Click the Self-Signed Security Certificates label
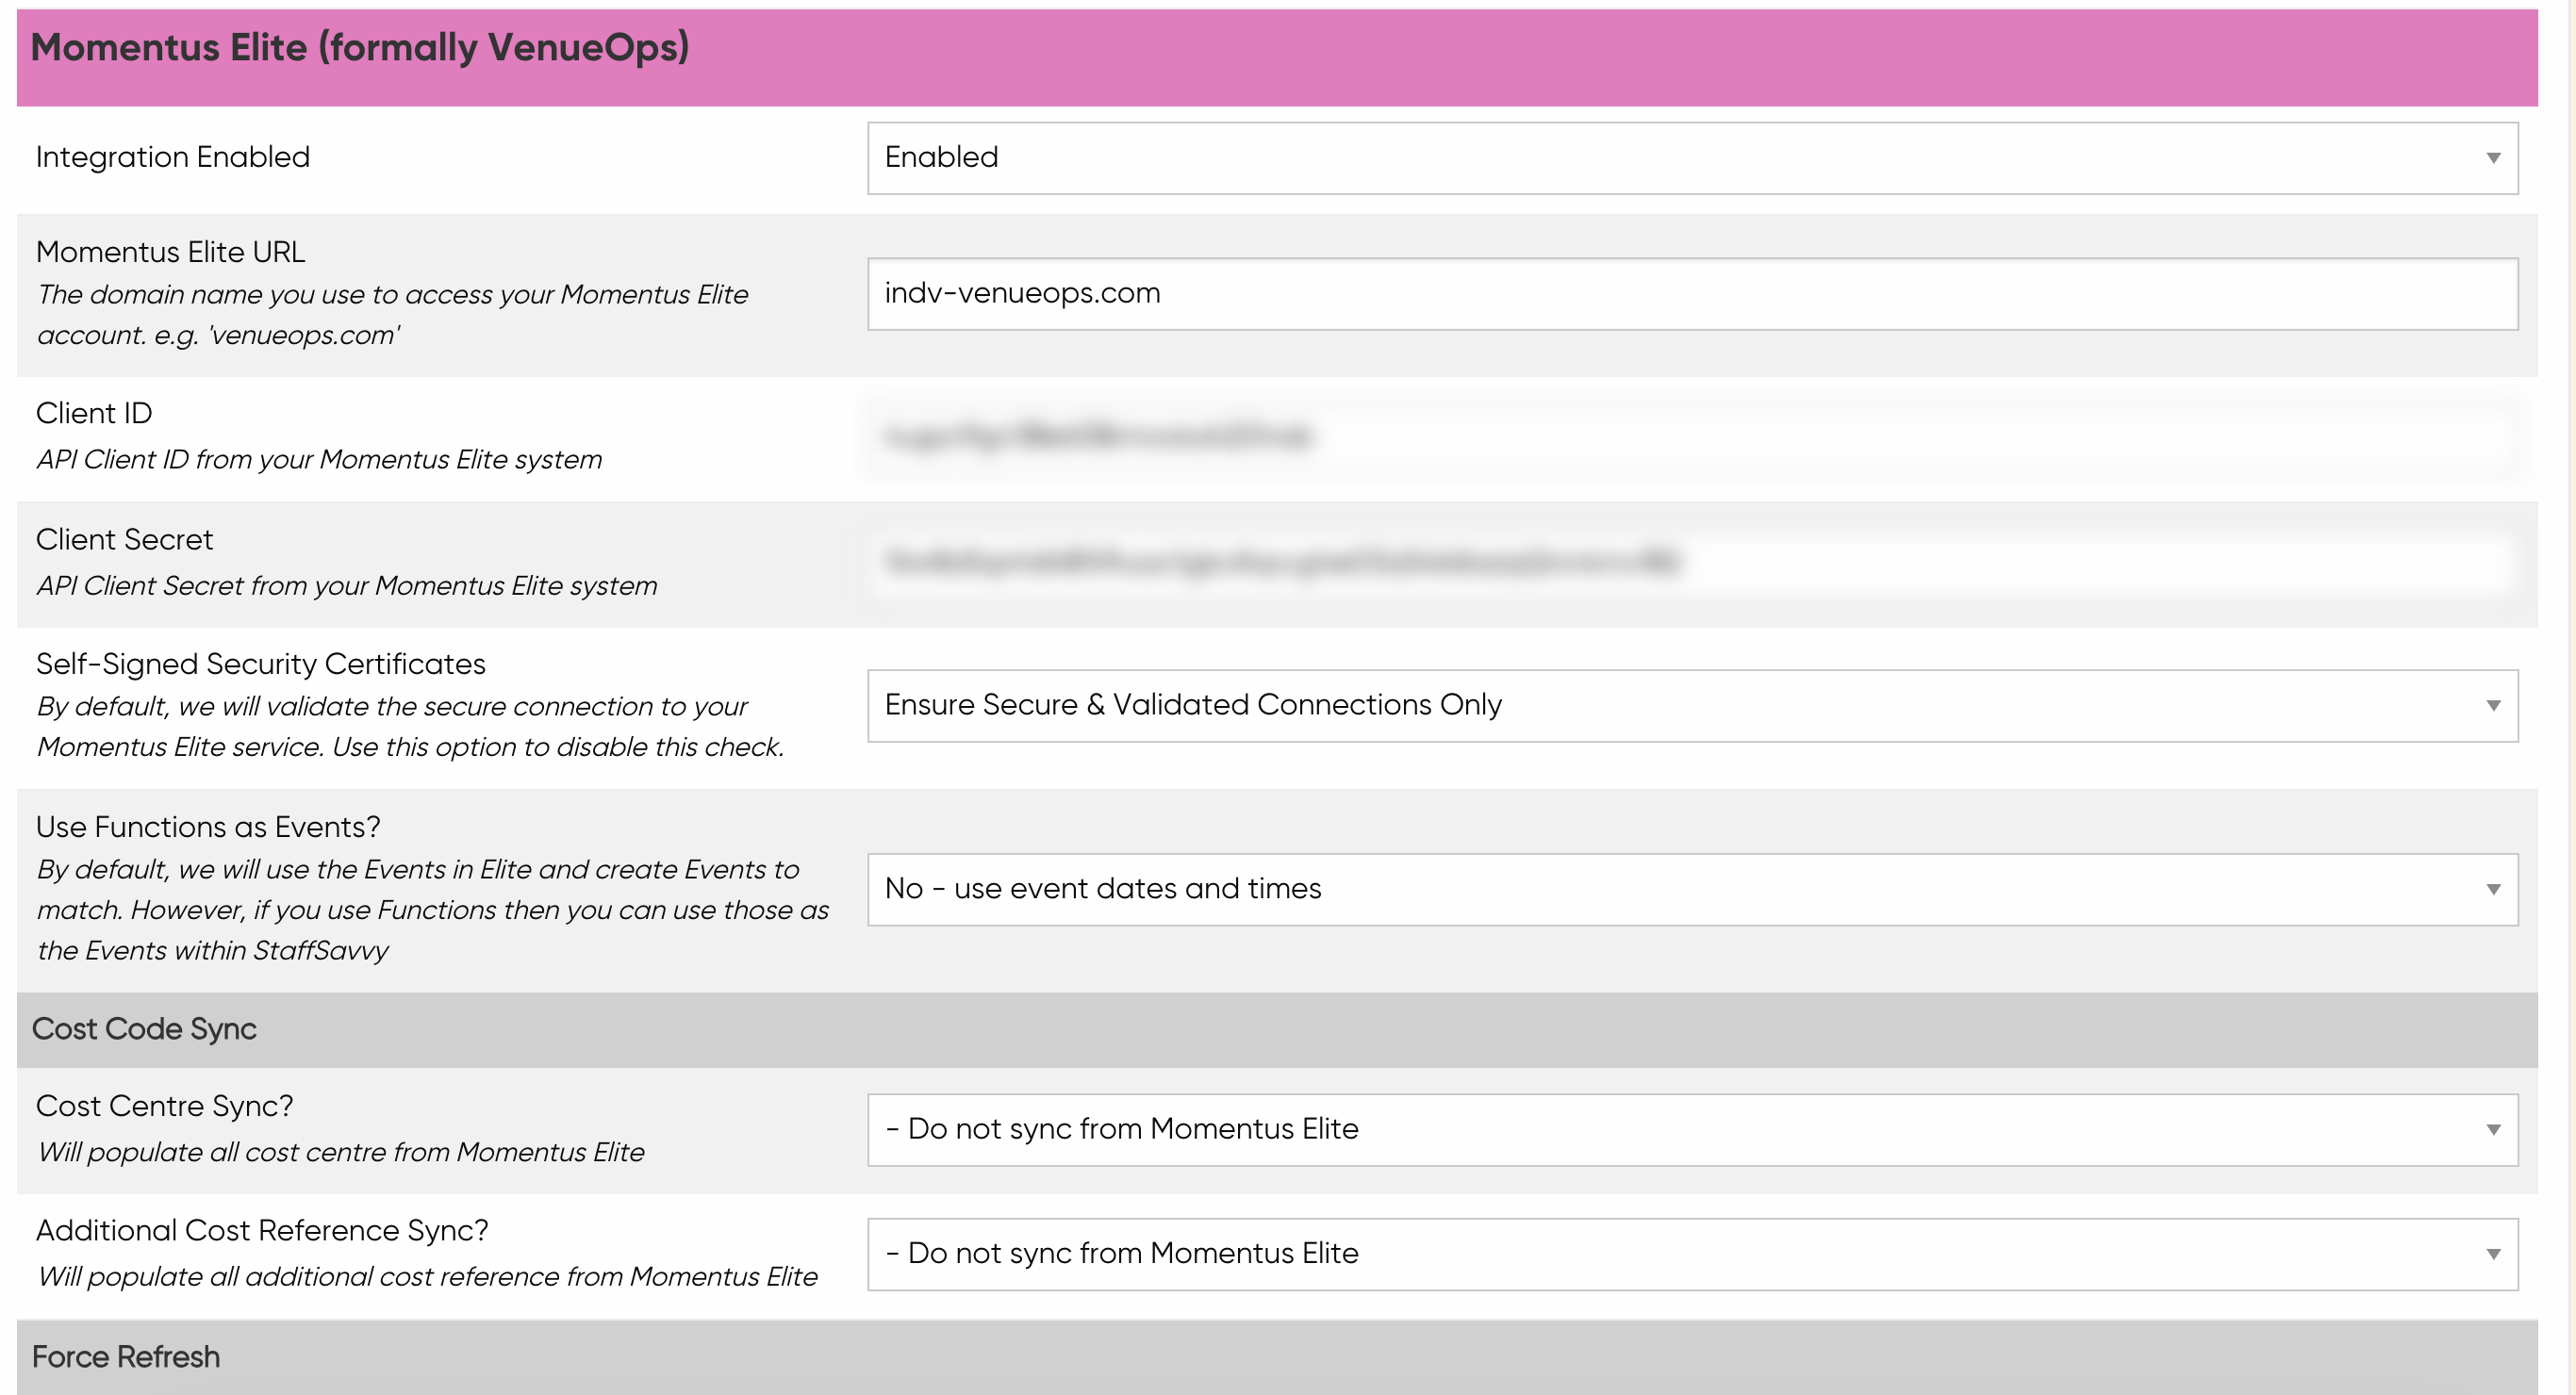The height and width of the screenshot is (1395, 2576). (x=260, y=664)
